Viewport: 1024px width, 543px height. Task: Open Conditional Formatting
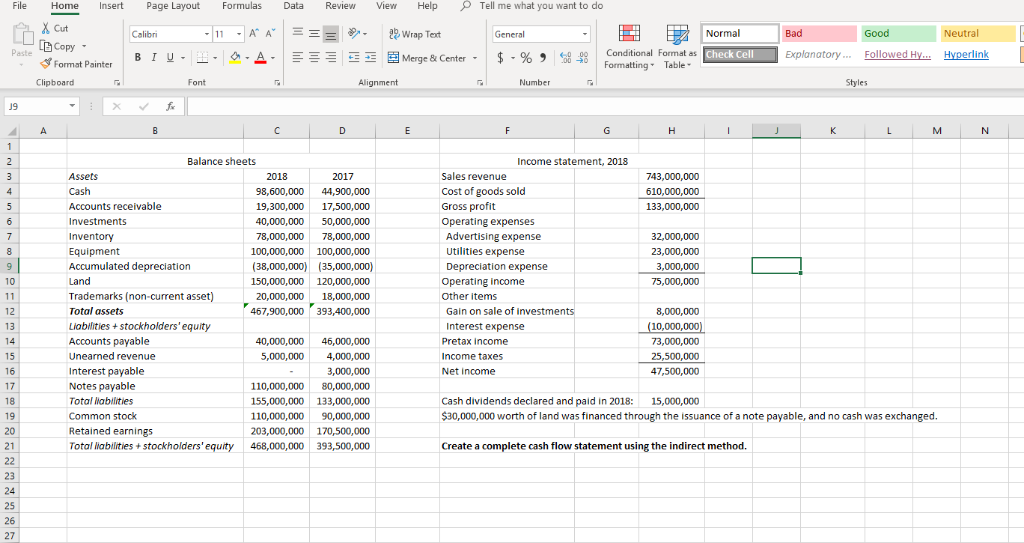click(x=629, y=46)
